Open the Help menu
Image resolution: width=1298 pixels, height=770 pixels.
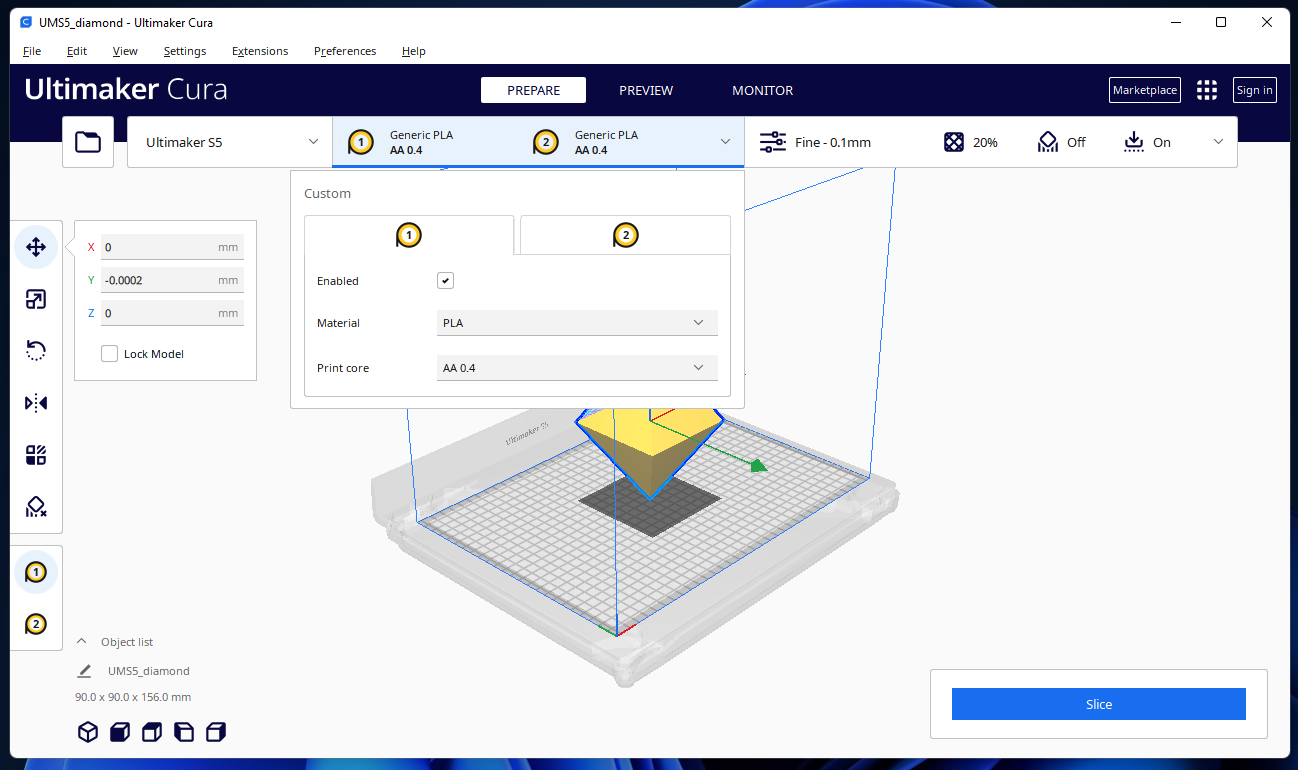414,51
